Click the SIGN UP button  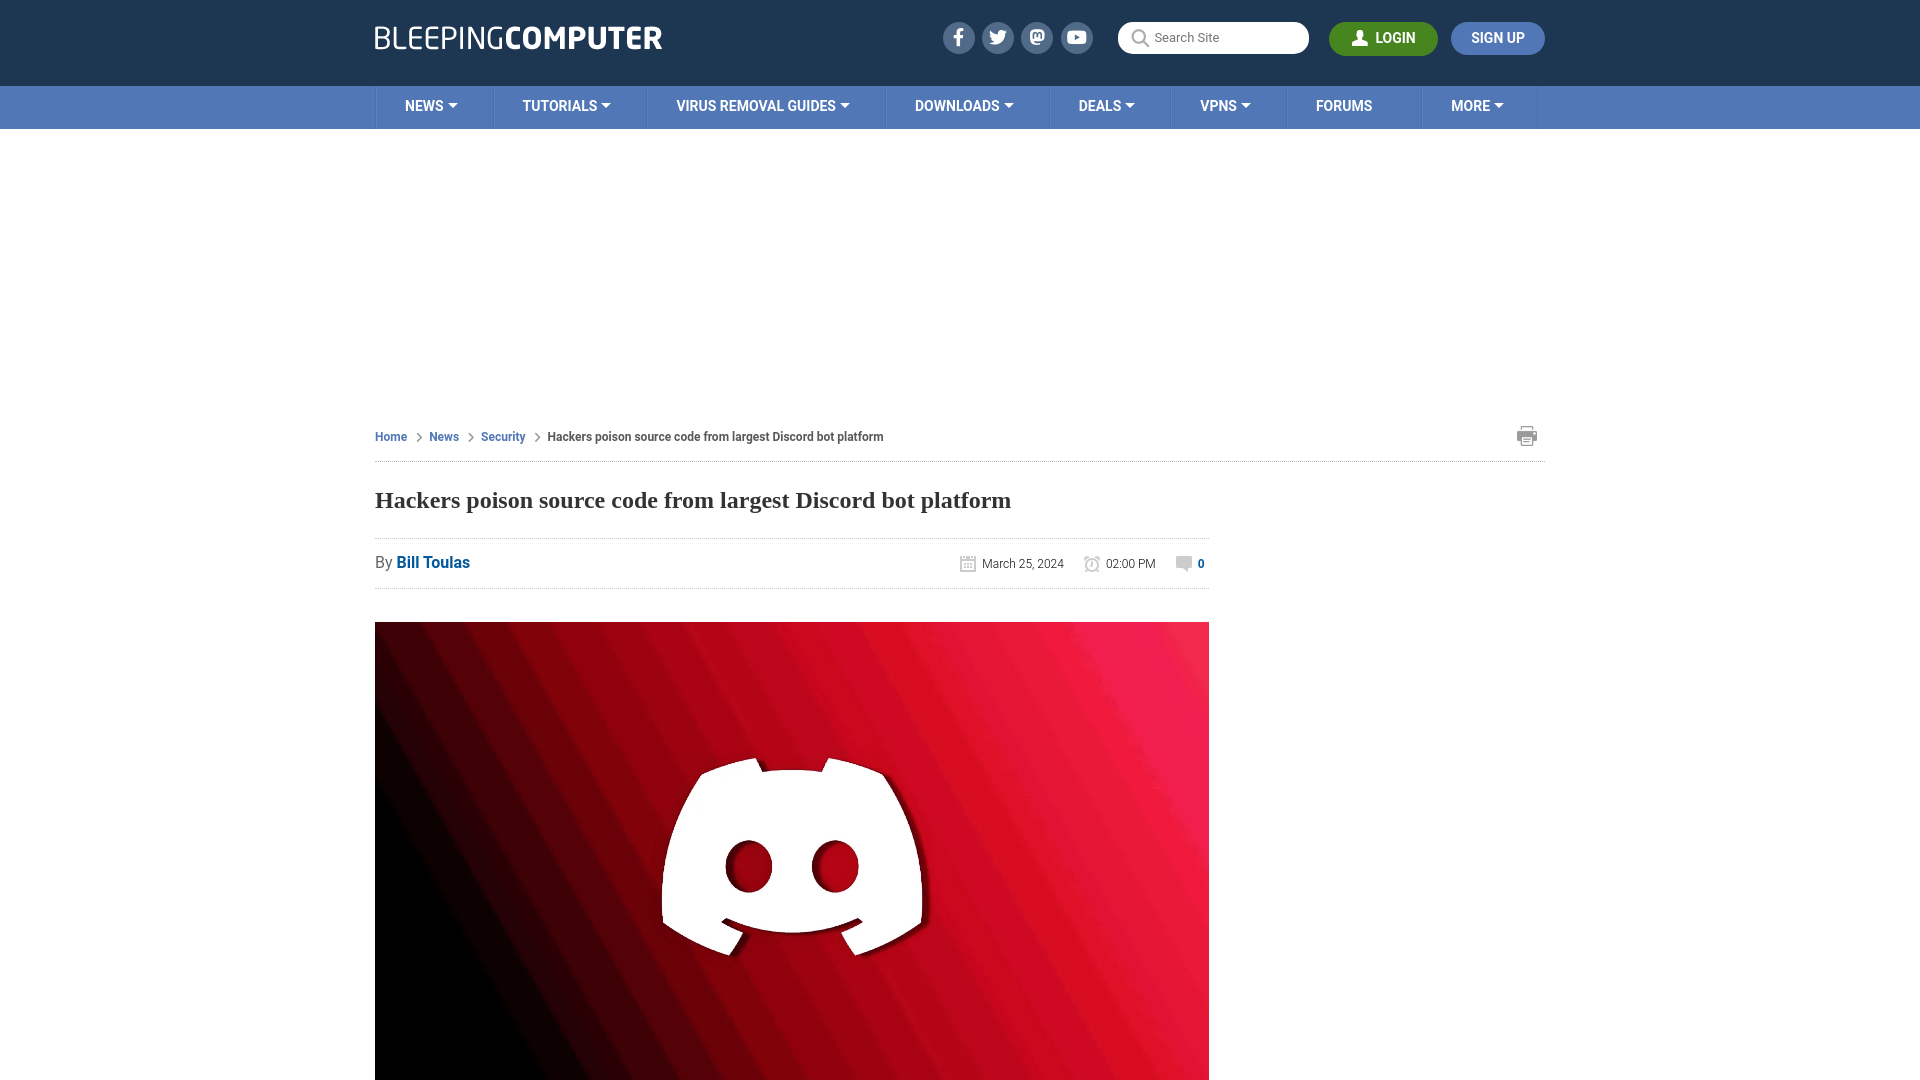1497,37
